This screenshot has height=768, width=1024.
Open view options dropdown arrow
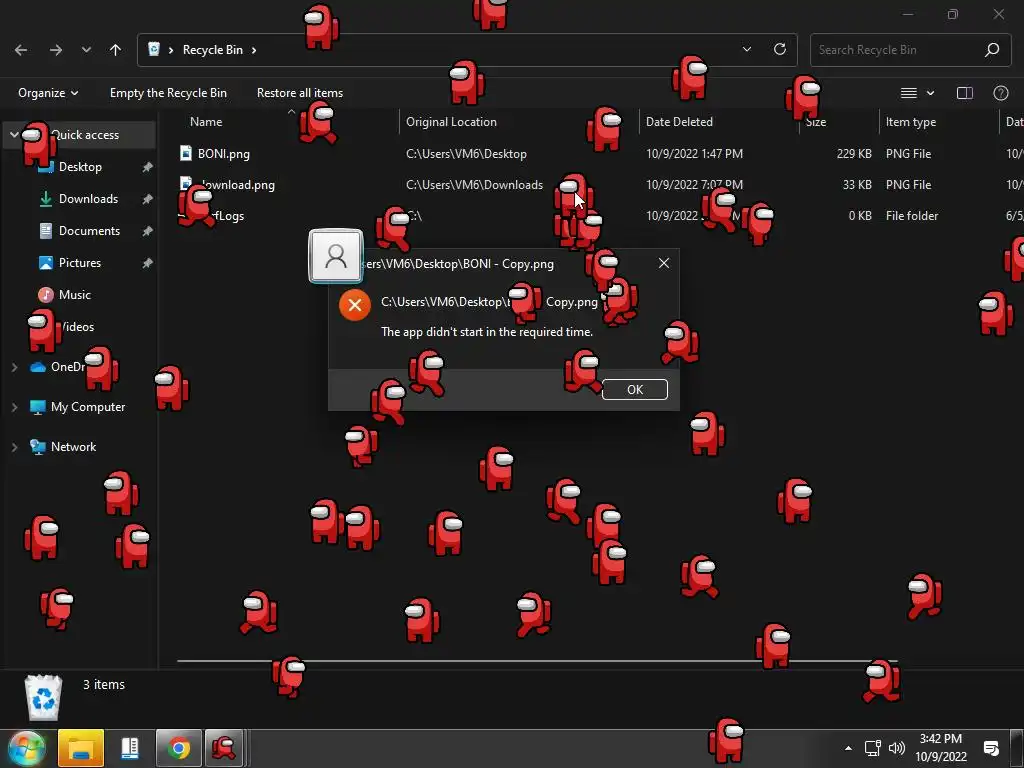pyautogui.click(x=931, y=93)
